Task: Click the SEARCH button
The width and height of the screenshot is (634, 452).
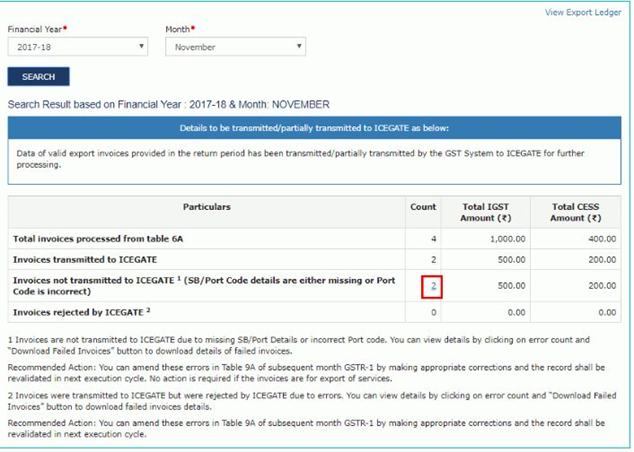Action: tap(38, 76)
